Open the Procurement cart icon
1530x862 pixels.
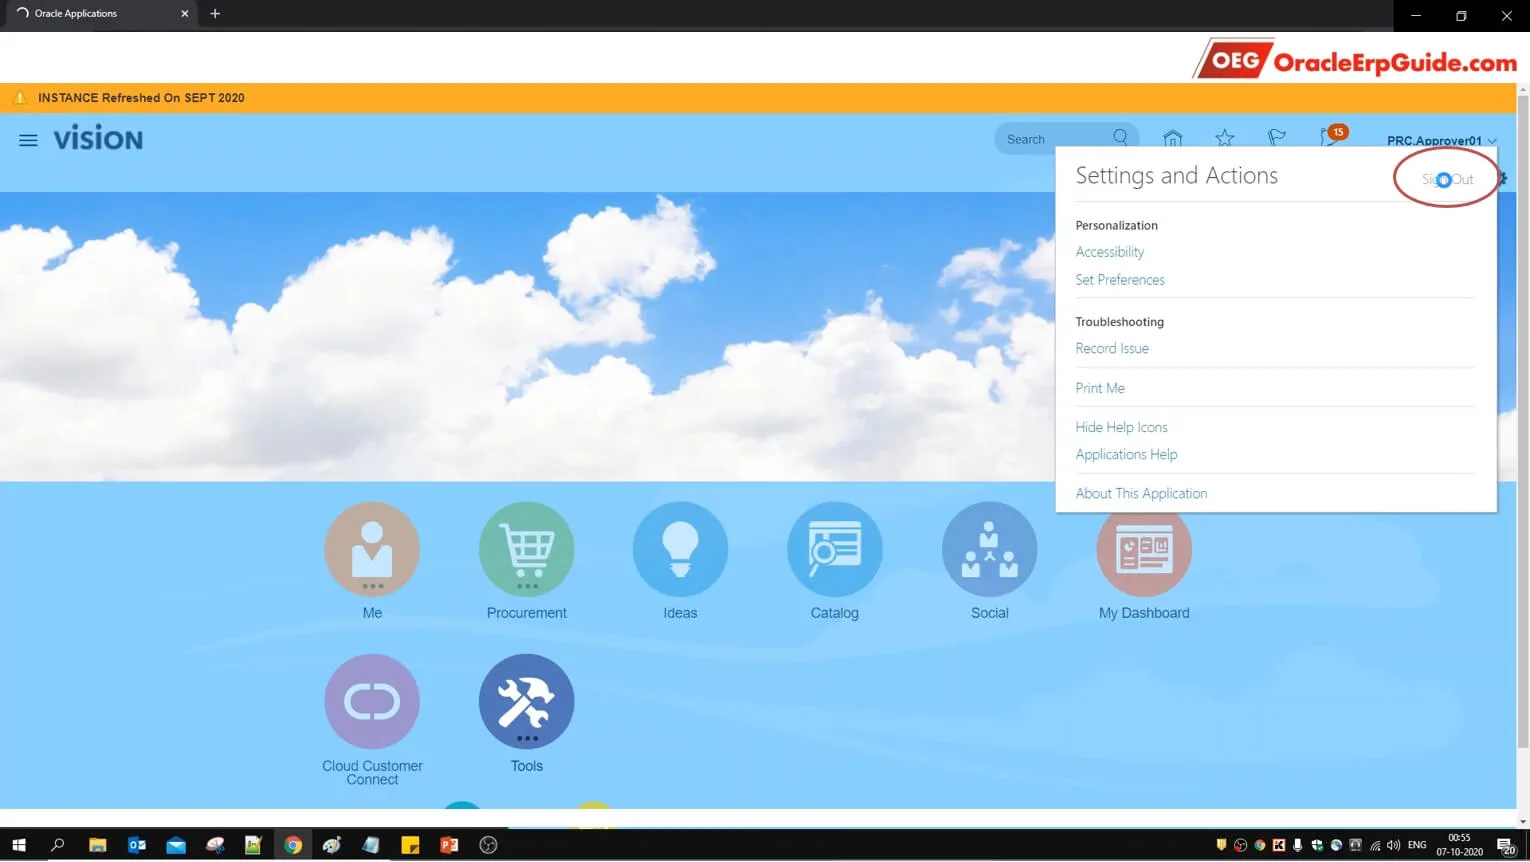pos(527,549)
